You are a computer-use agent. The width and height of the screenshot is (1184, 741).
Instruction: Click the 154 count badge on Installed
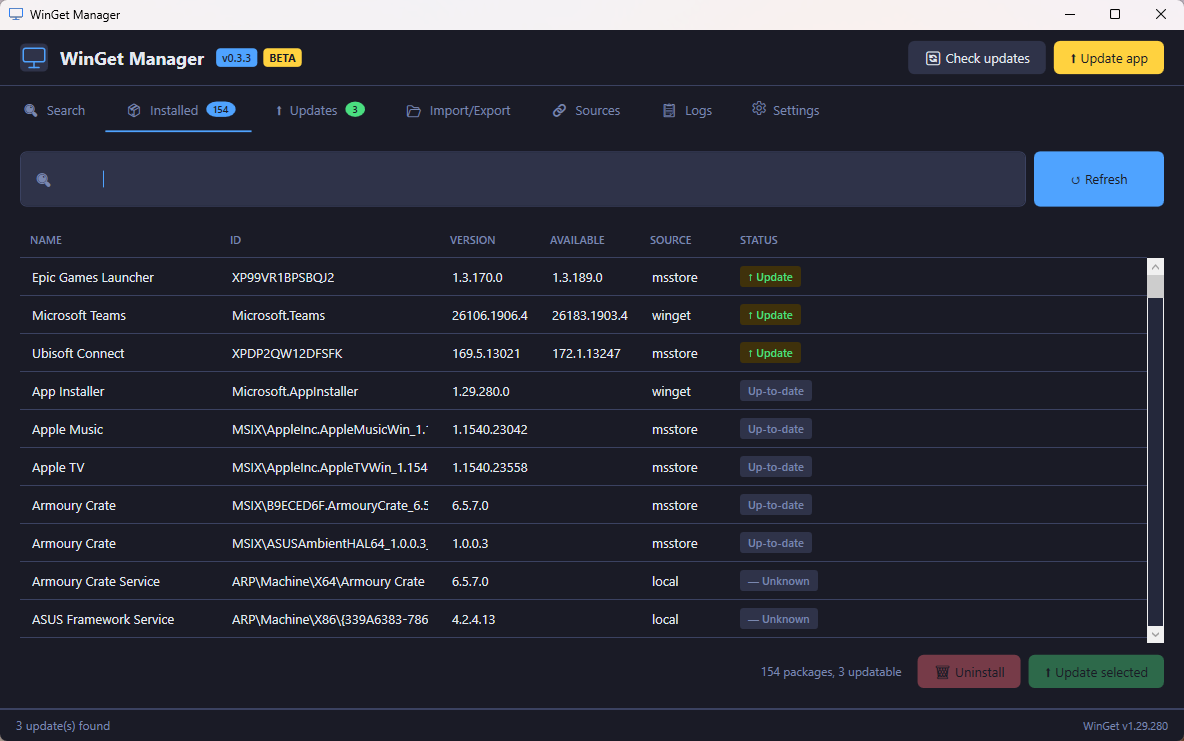coord(220,110)
